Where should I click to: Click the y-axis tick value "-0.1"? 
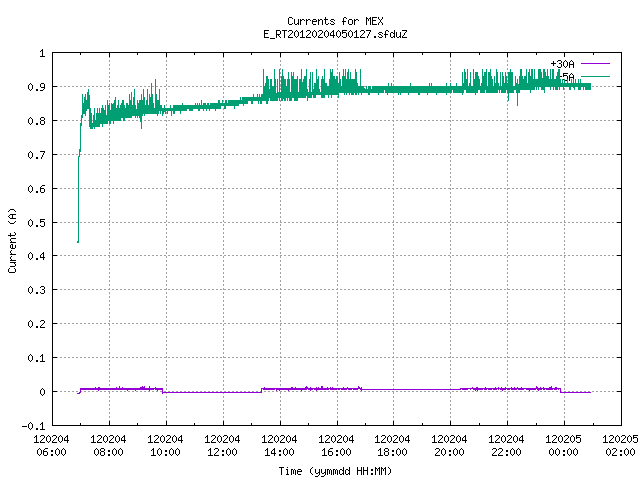pyautogui.click(x=33, y=426)
